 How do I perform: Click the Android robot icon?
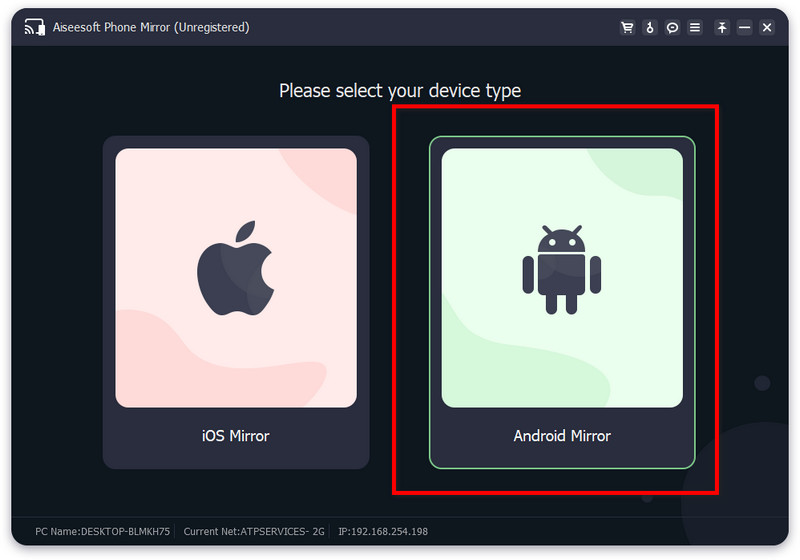pyautogui.click(x=562, y=270)
